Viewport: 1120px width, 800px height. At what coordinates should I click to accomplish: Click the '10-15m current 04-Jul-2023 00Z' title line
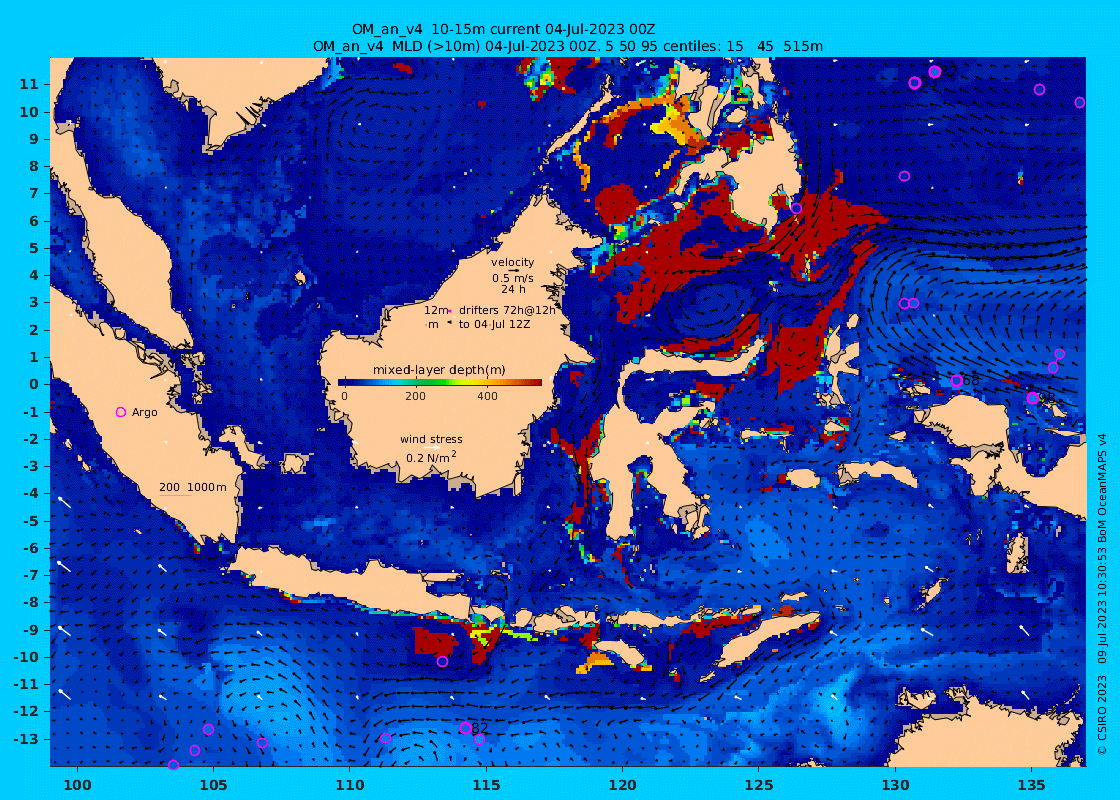pos(503,29)
